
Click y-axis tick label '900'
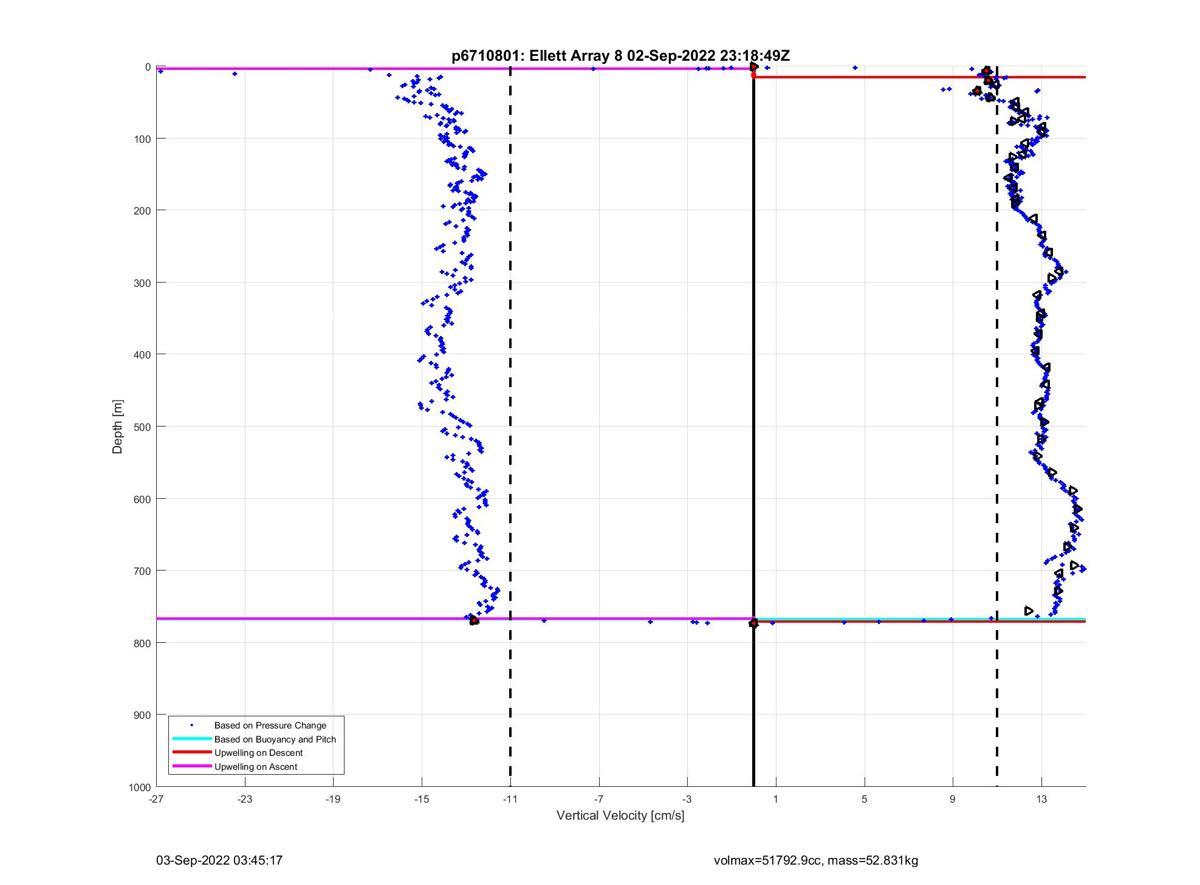pos(142,714)
